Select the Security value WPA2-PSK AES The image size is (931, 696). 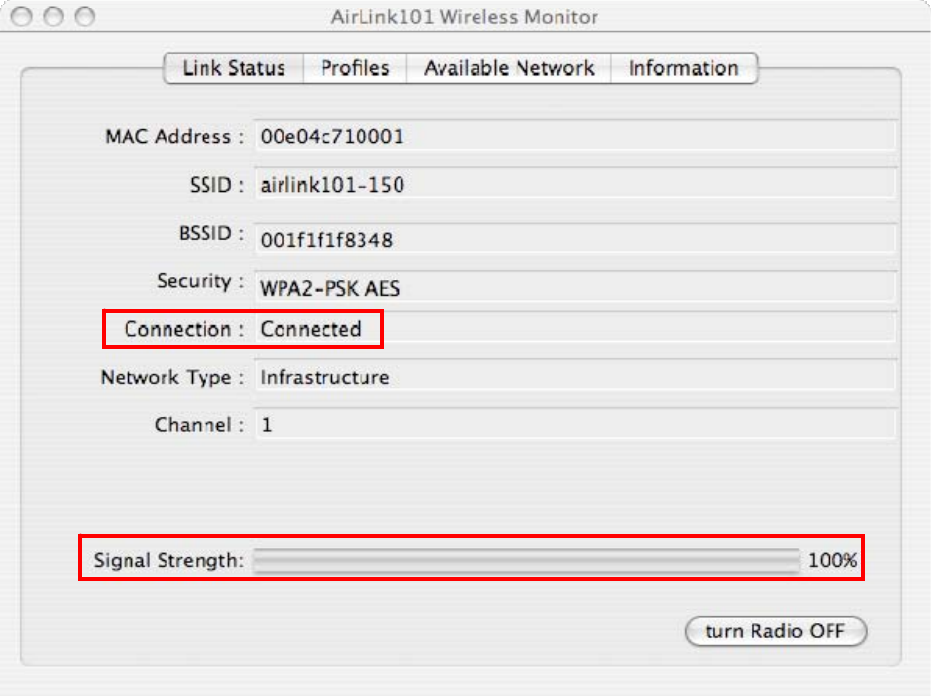point(330,289)
